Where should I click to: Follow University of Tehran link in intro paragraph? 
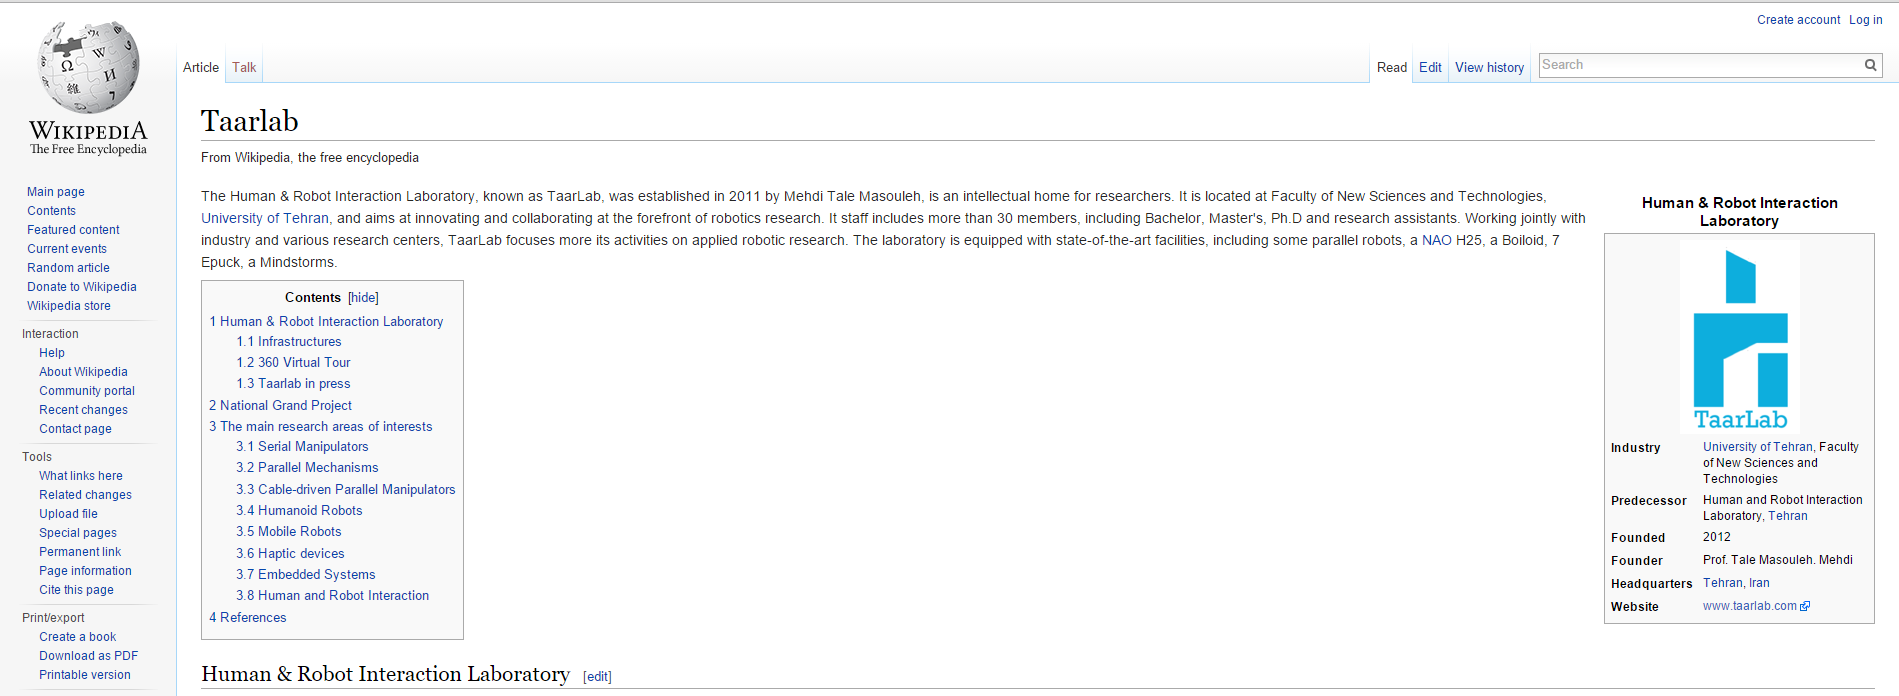coord(265,218)
